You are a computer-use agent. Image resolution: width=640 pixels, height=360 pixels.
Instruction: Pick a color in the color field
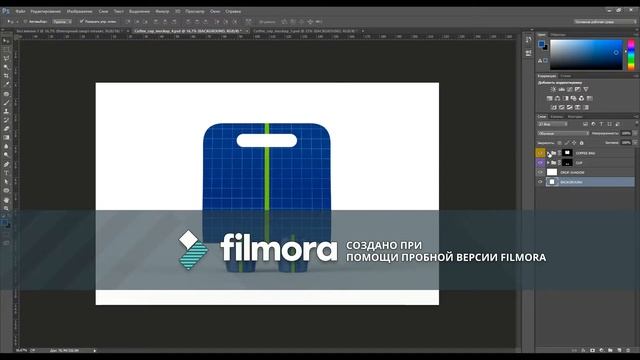pyautogui.click(x=586, y=55)
